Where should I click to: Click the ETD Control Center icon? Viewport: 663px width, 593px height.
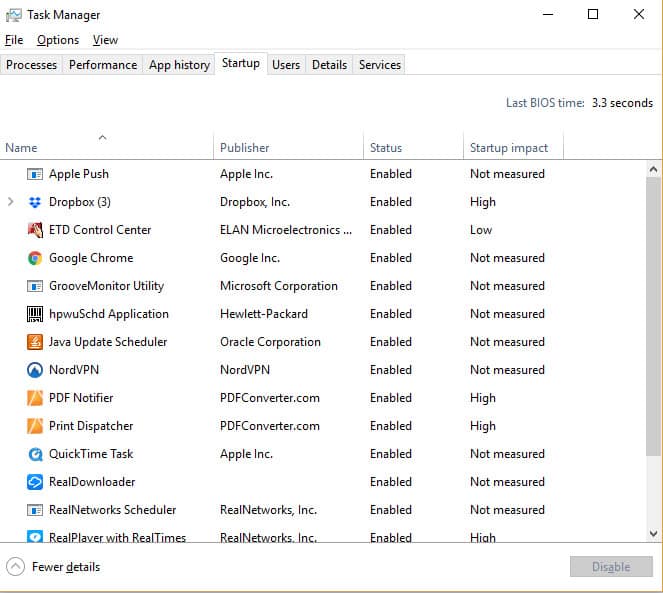click(35, 230)
